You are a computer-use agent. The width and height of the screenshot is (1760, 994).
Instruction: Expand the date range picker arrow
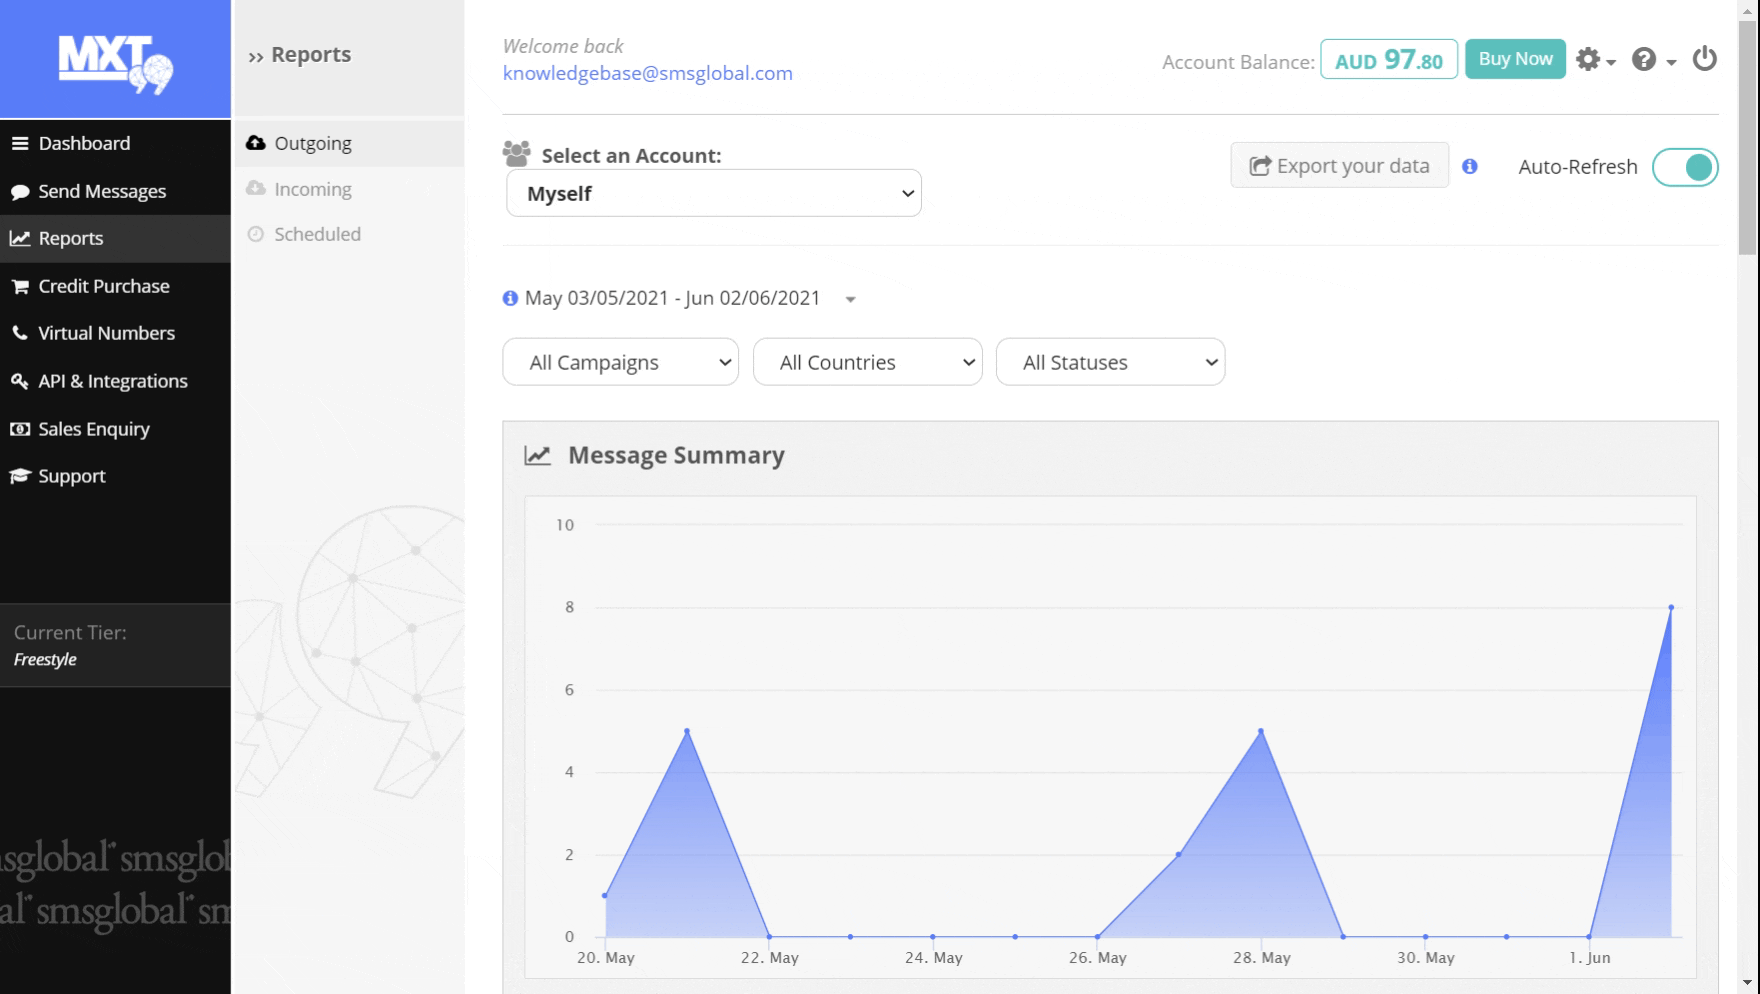[x=850, y=299]
